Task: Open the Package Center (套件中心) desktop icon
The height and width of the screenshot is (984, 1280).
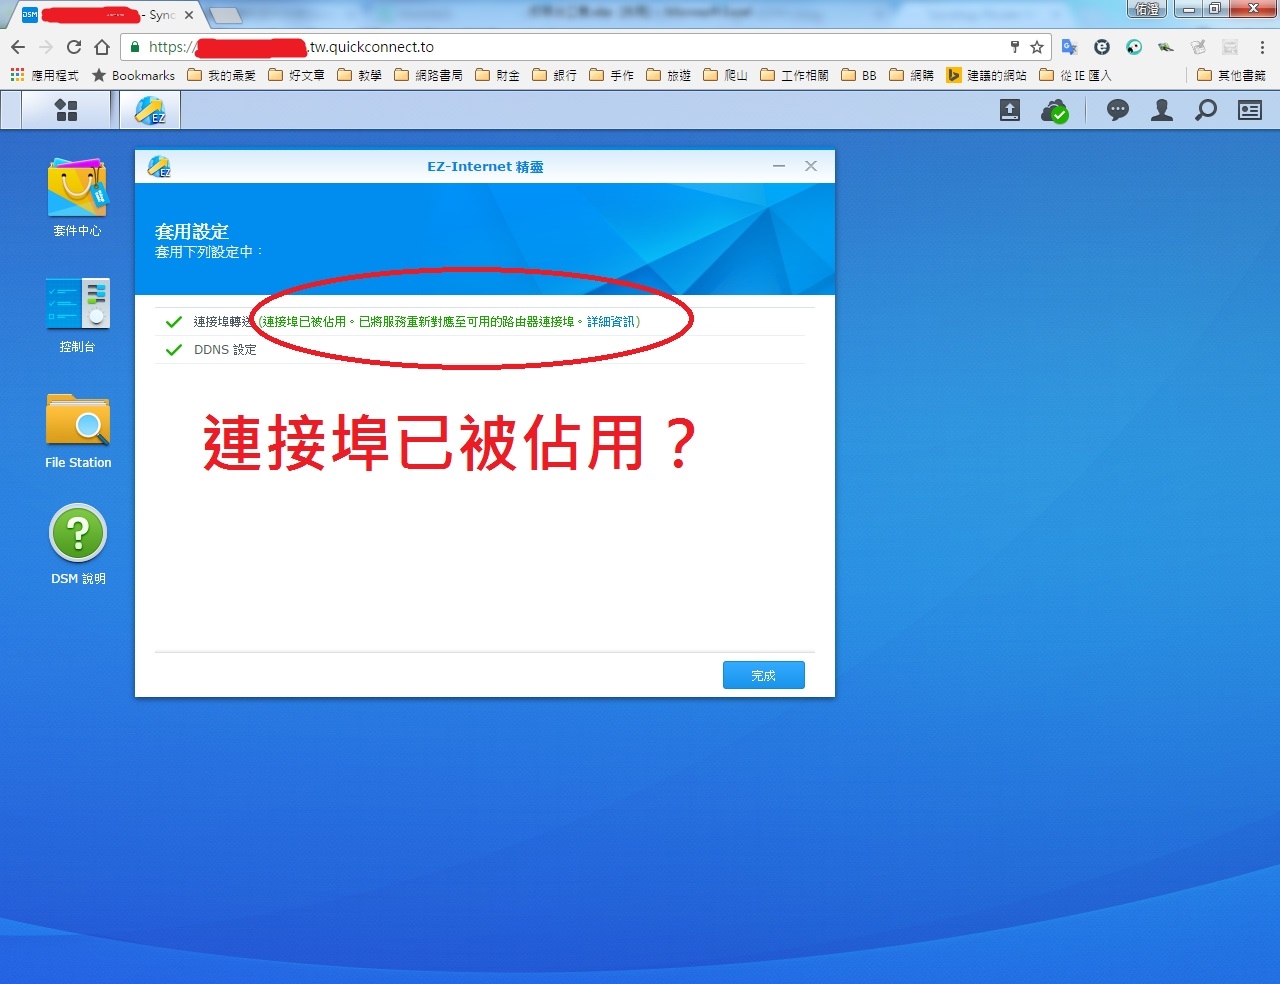Action: (x=77, y=197)
